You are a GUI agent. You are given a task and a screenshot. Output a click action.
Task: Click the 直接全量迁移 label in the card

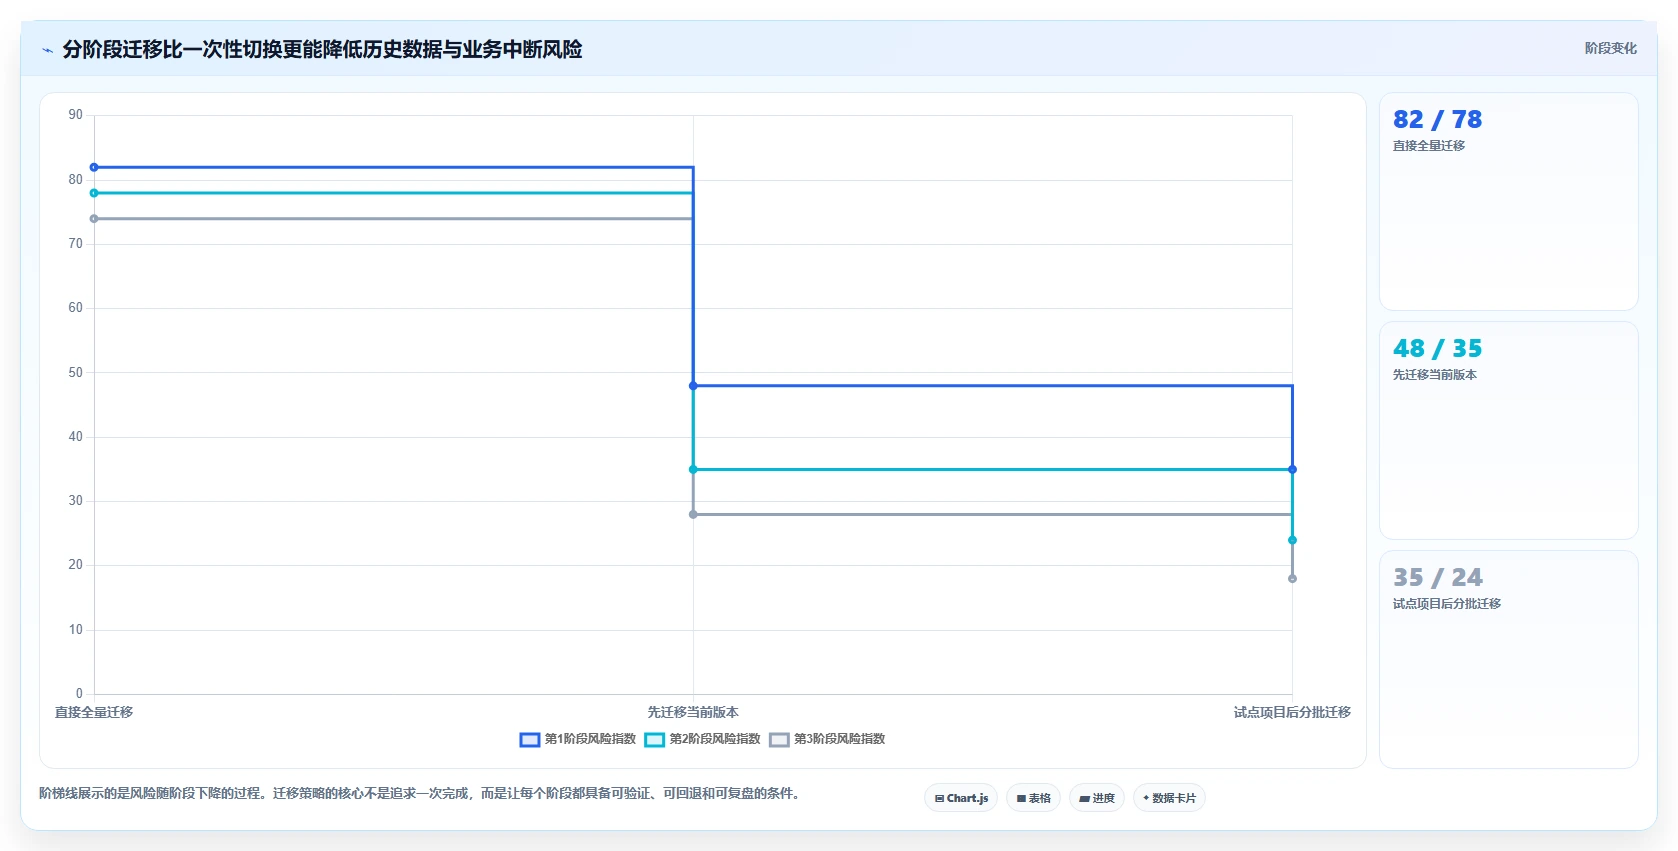pyautogui.click(x=1429, y=146)
